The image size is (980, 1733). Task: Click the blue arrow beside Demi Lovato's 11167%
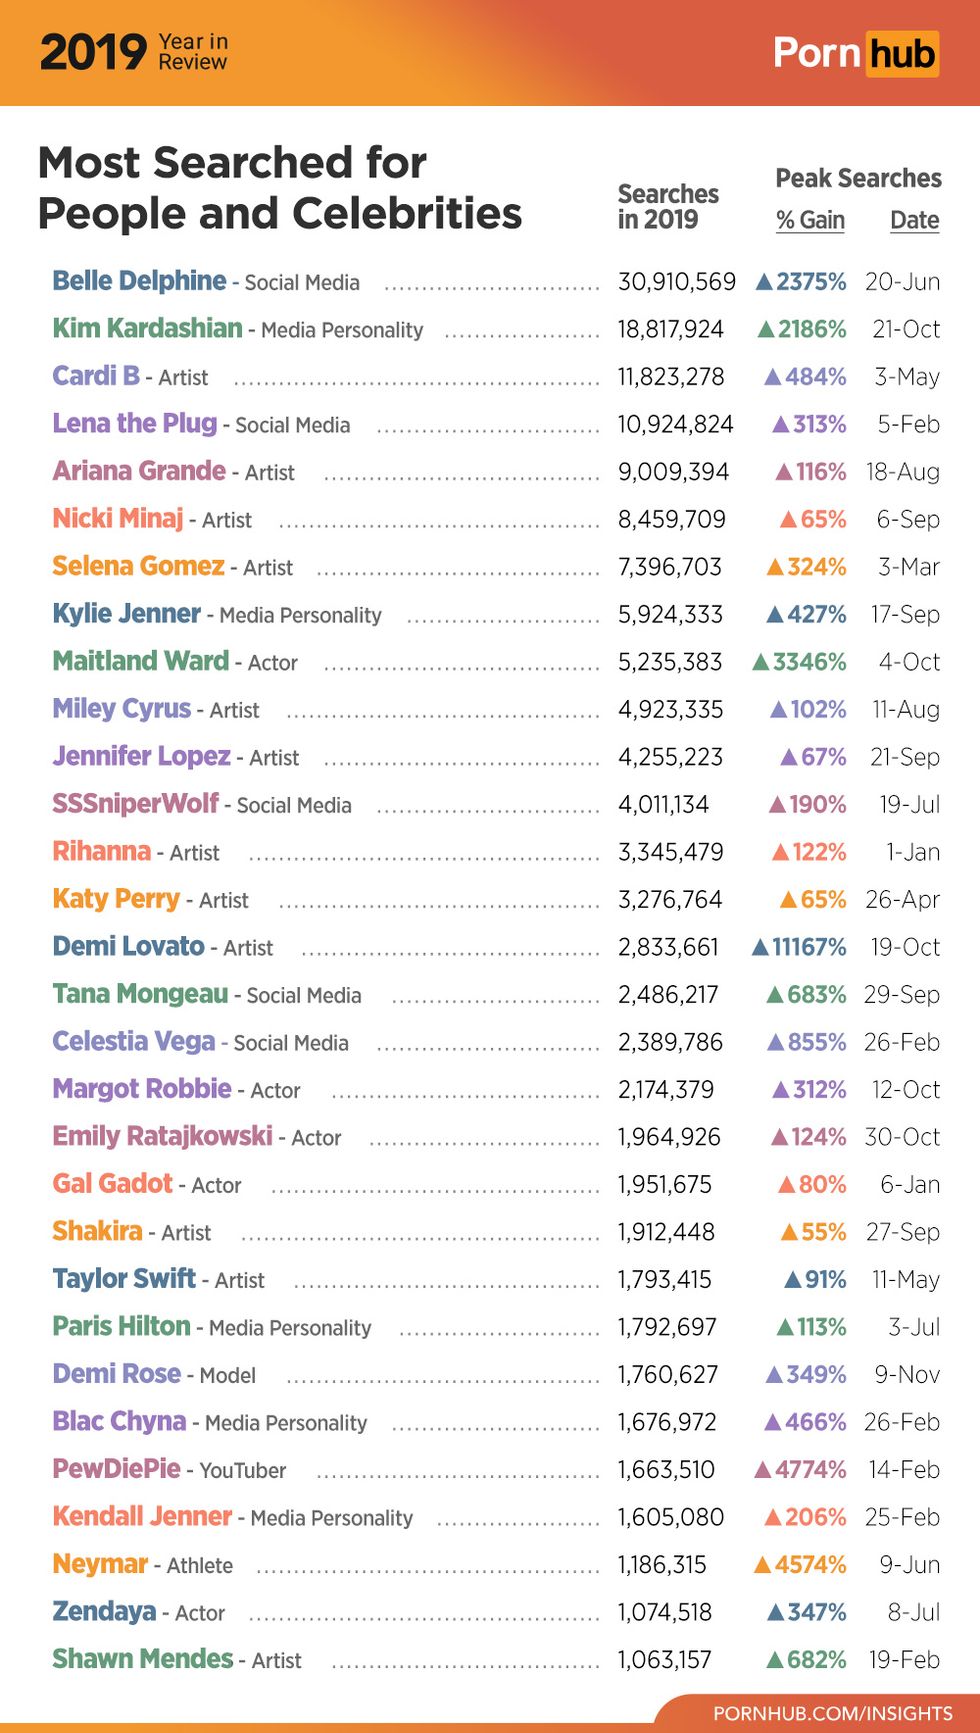pos(760,947)
